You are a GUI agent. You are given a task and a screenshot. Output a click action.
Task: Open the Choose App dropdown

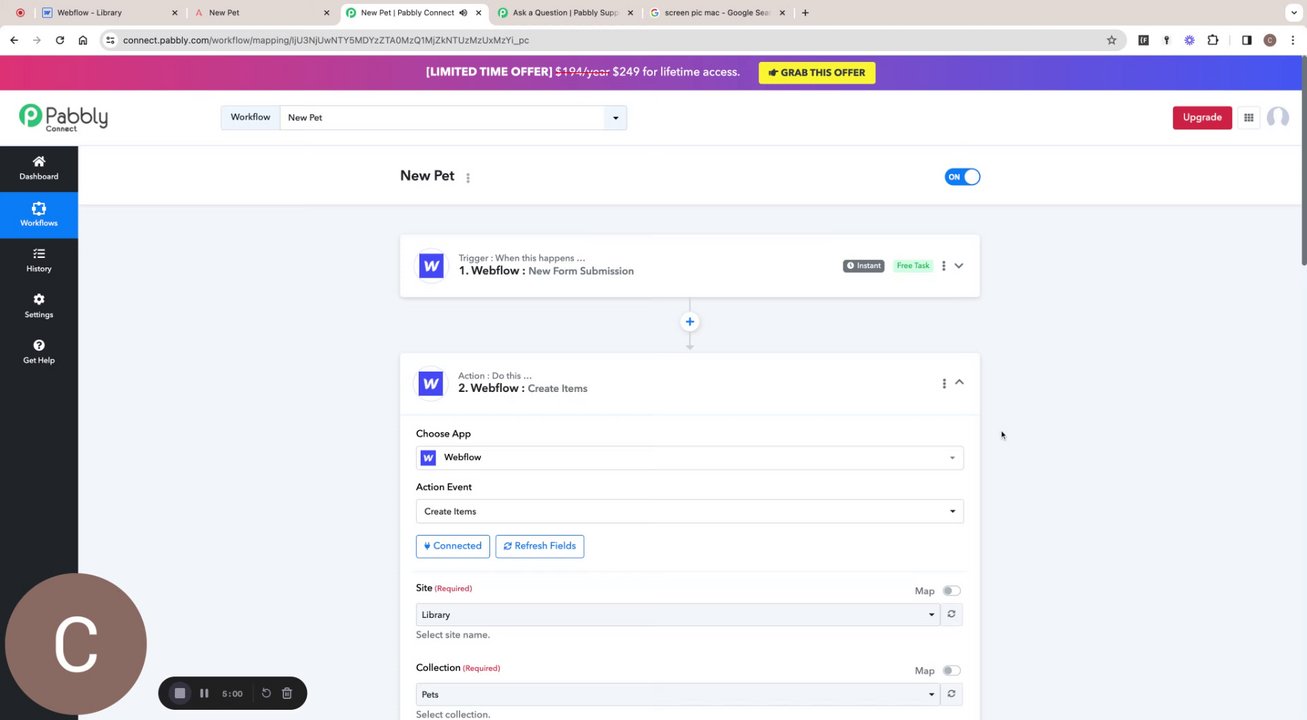(689, 457)
